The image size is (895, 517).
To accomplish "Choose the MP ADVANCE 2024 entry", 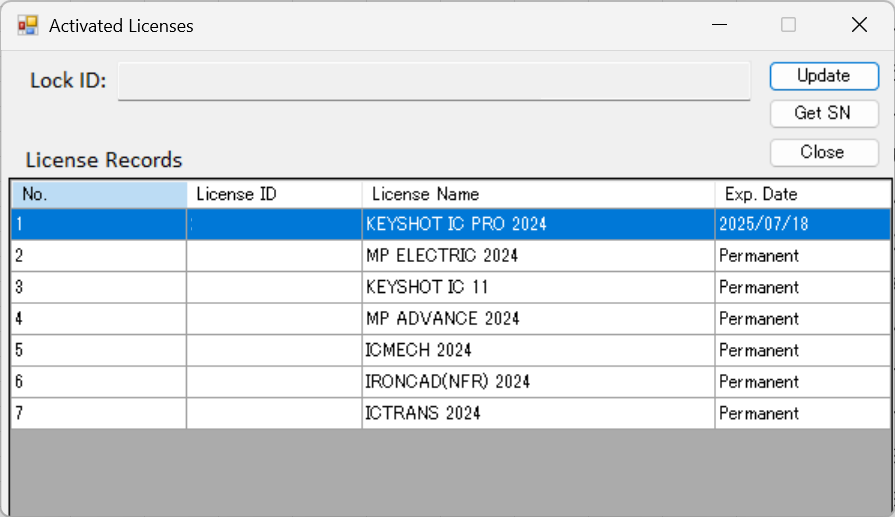I will click(x=443, y=319).
